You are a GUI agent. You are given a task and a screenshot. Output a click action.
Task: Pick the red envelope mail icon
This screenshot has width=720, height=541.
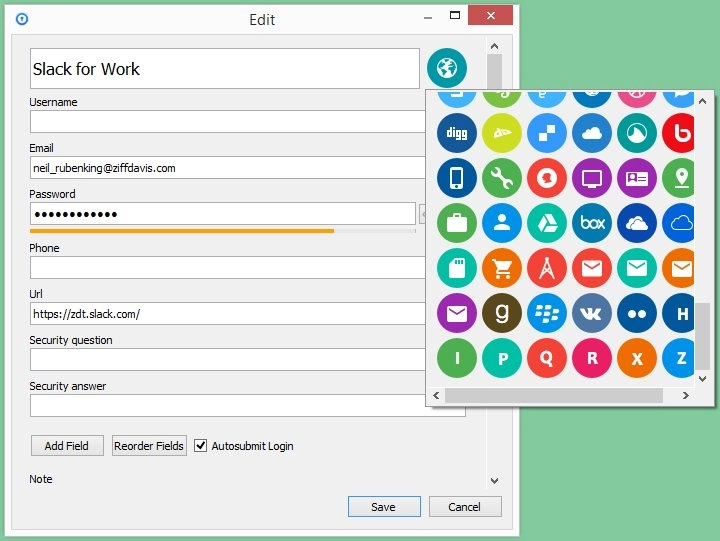pos(592,268)
